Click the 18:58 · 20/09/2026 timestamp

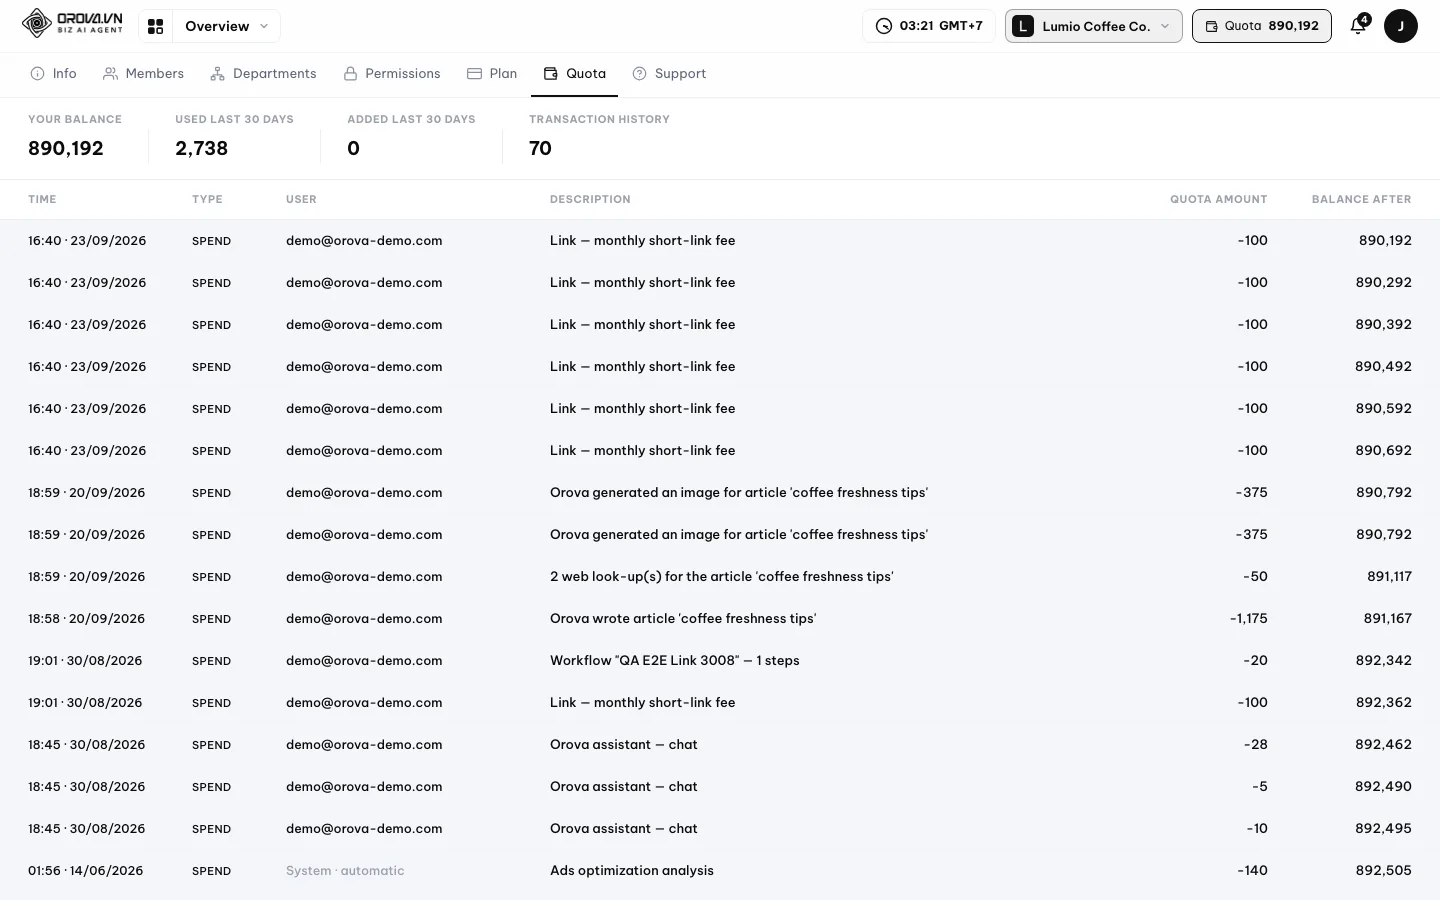tap(87, 619)
